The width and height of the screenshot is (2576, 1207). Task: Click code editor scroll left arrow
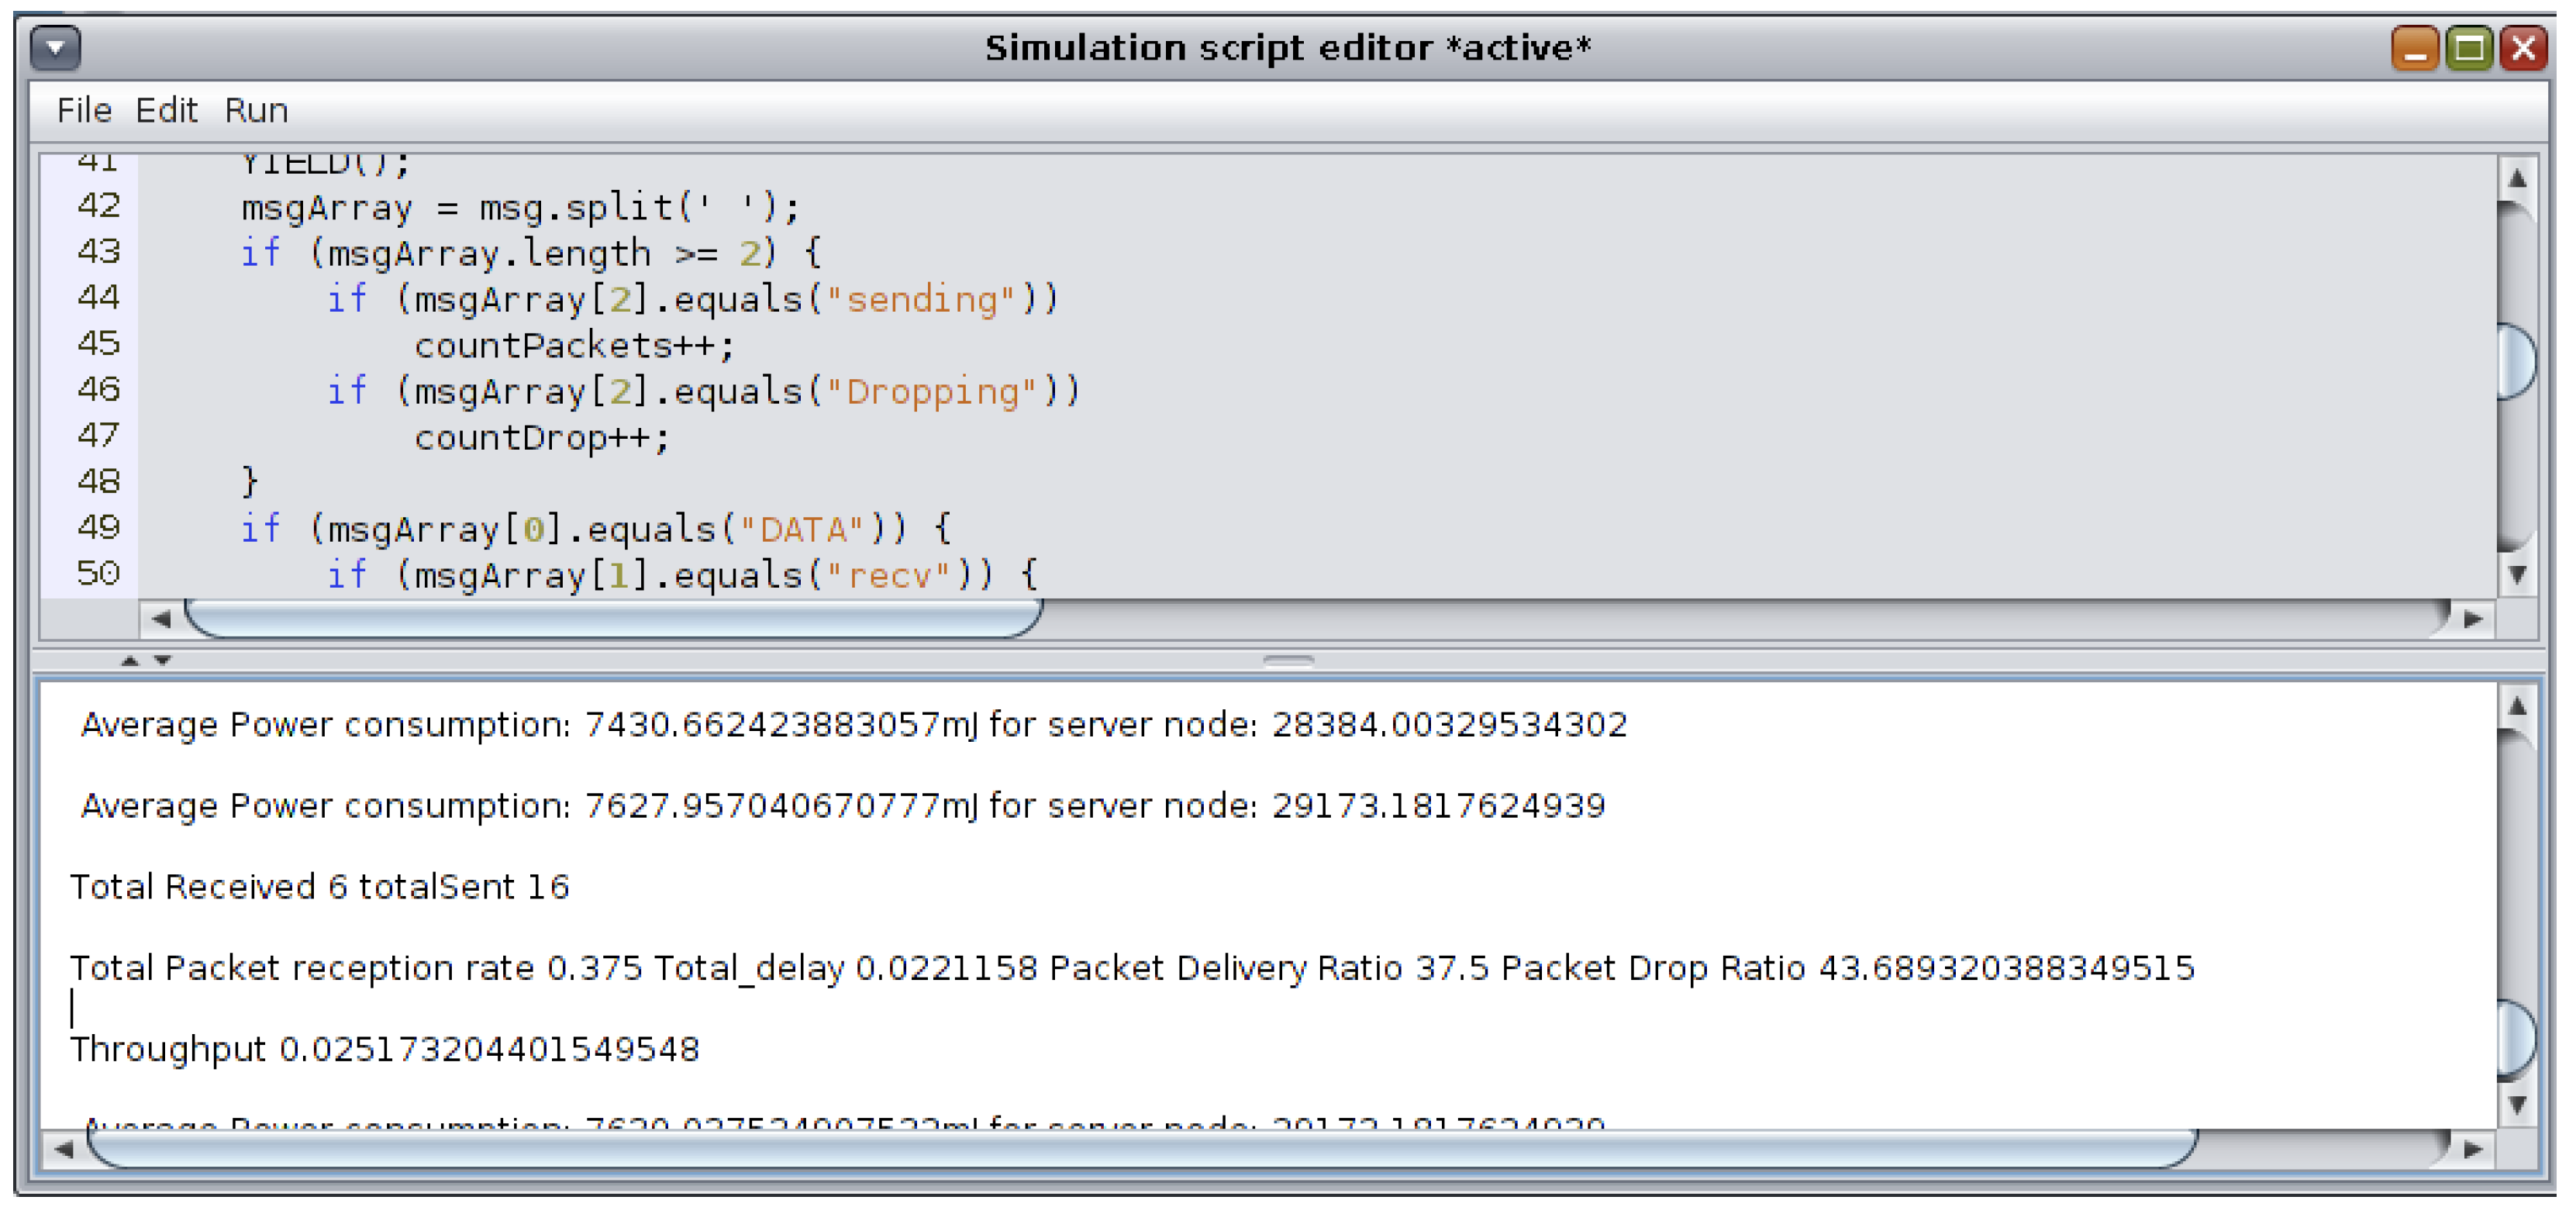(161, 619)
